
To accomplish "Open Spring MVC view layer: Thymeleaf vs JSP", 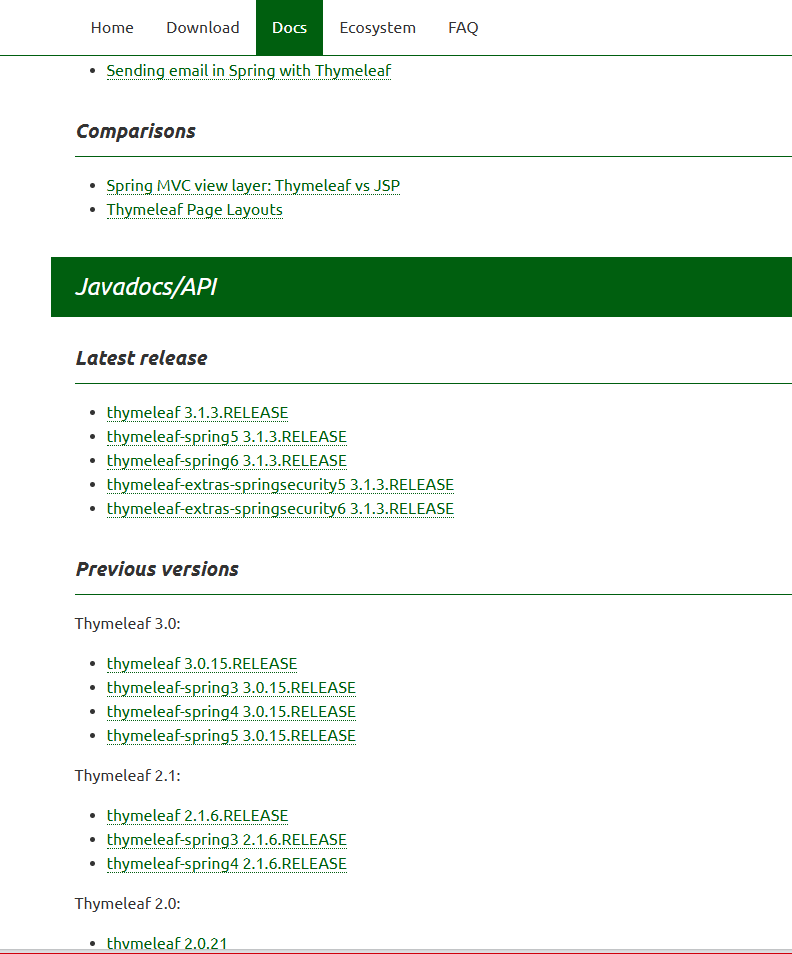I will 253,186.
